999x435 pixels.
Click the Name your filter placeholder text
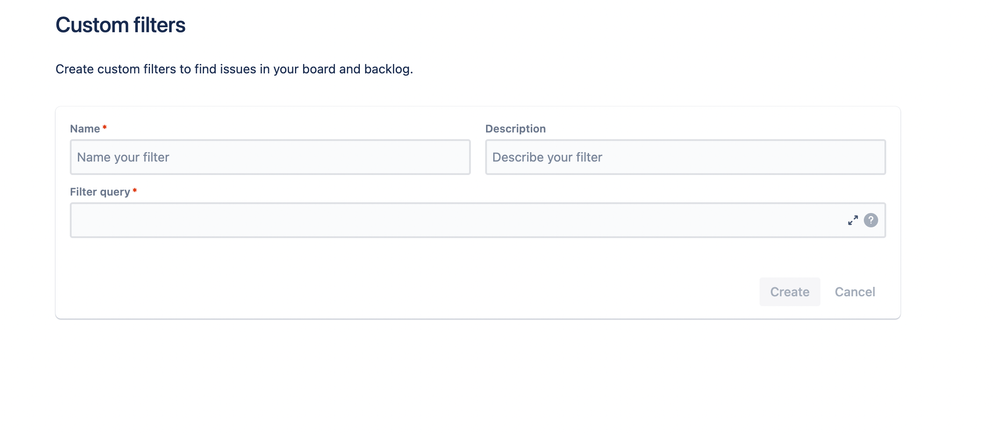(123, 157)
